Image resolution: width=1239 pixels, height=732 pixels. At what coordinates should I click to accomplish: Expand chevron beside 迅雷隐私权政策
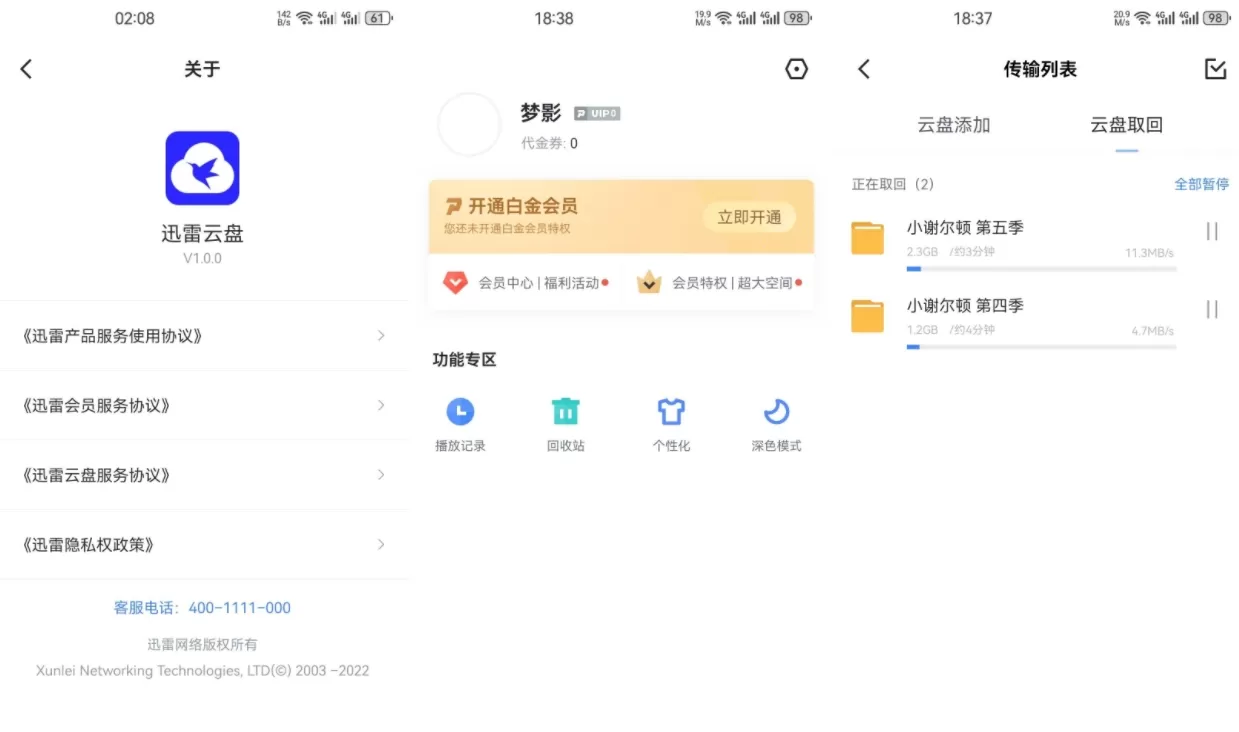click(381, 545)
